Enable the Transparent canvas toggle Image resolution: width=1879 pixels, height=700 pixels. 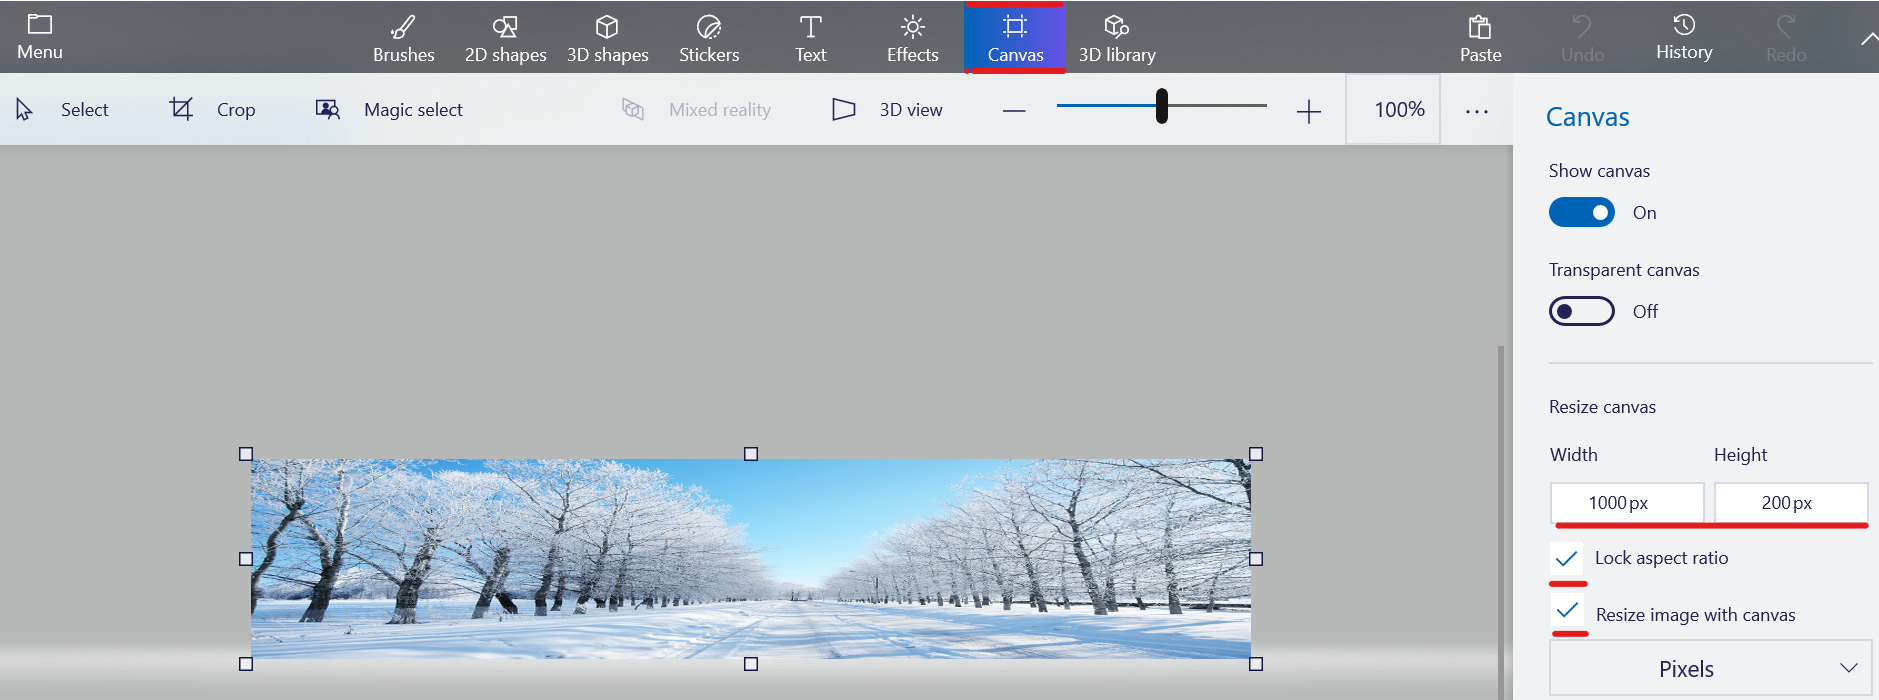(1581, 311)
